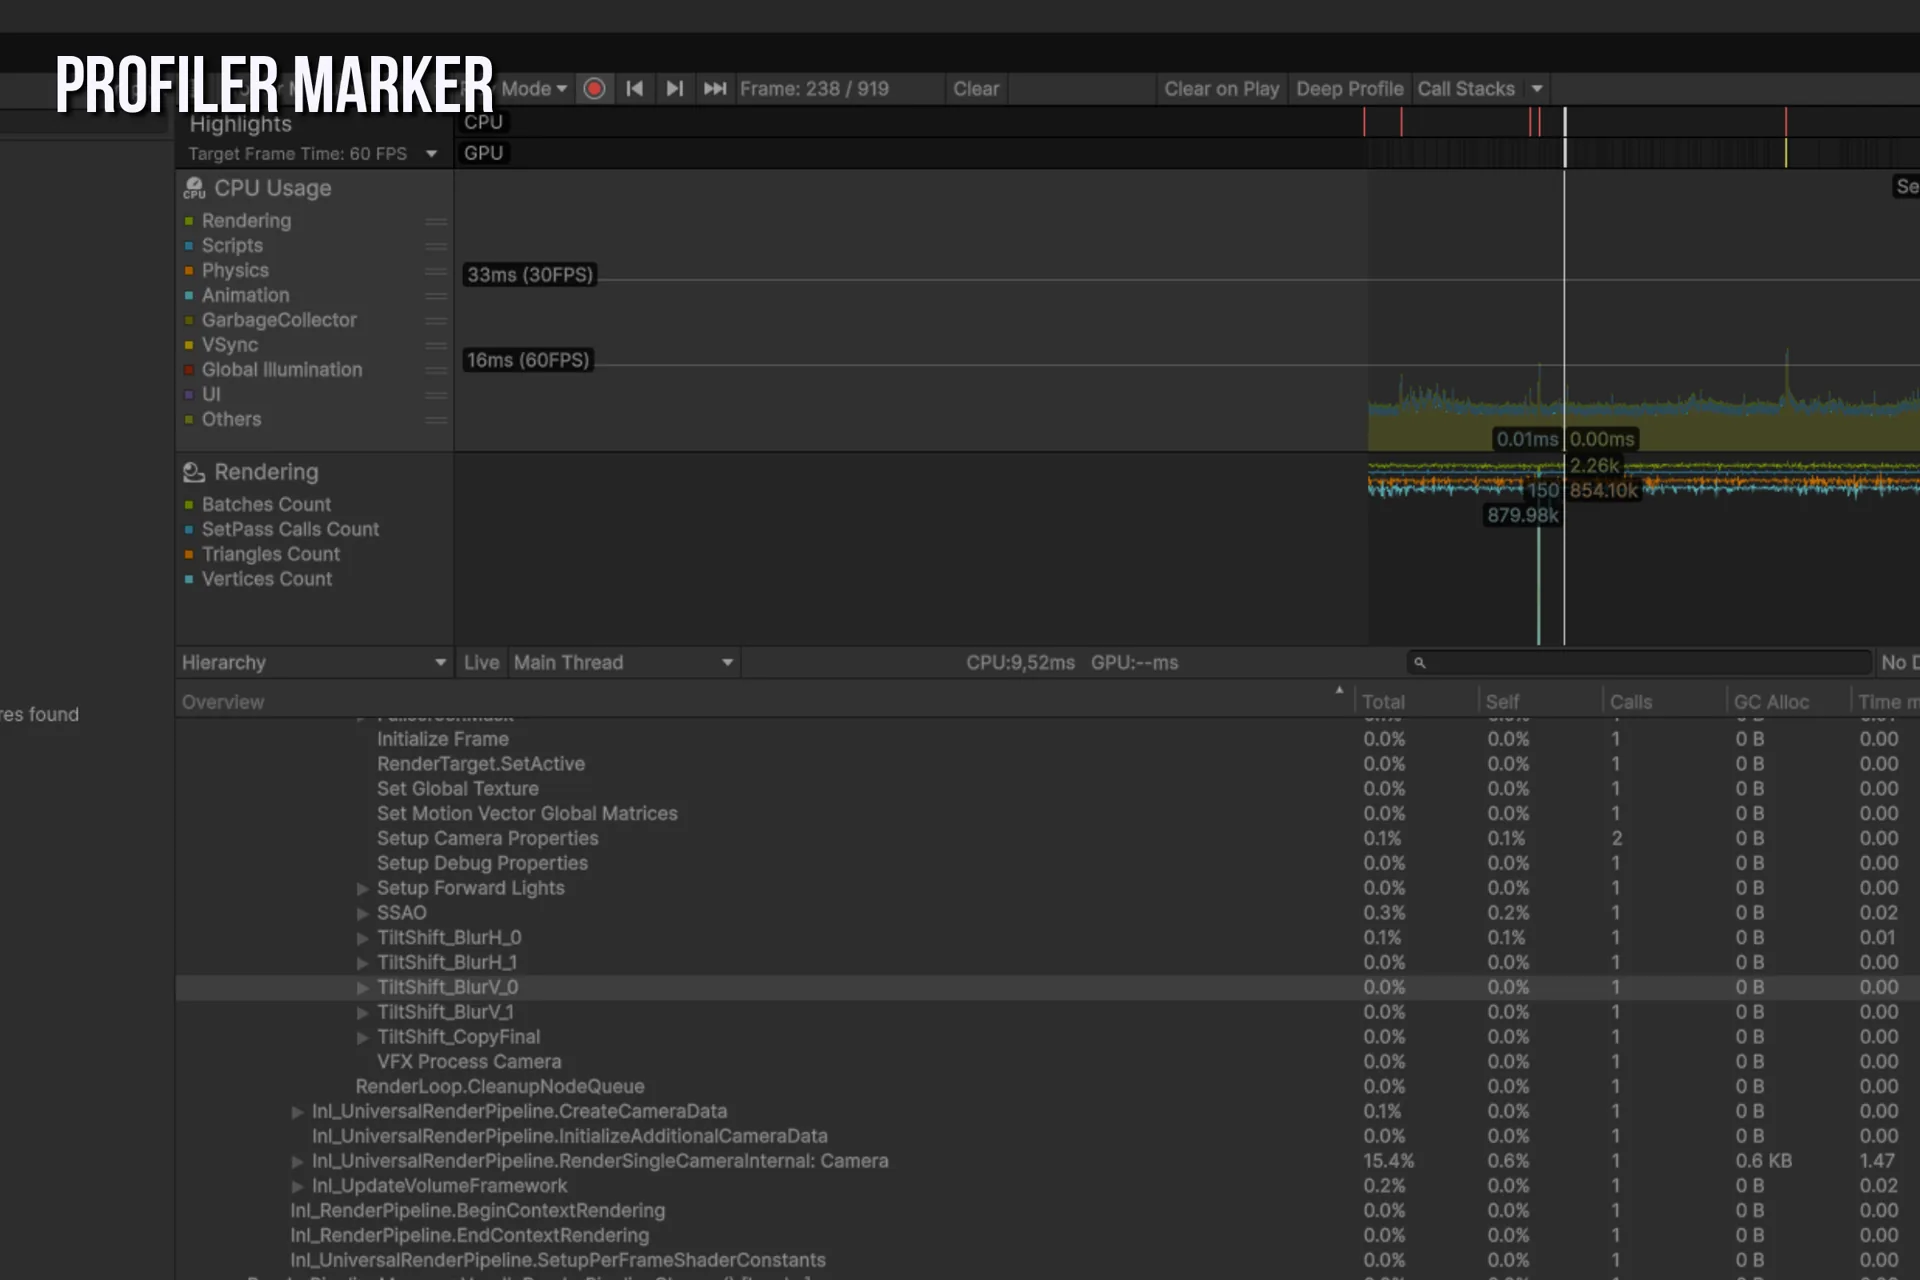
Task: Click the Rendering module camera icon
Action: pos(192,471)
